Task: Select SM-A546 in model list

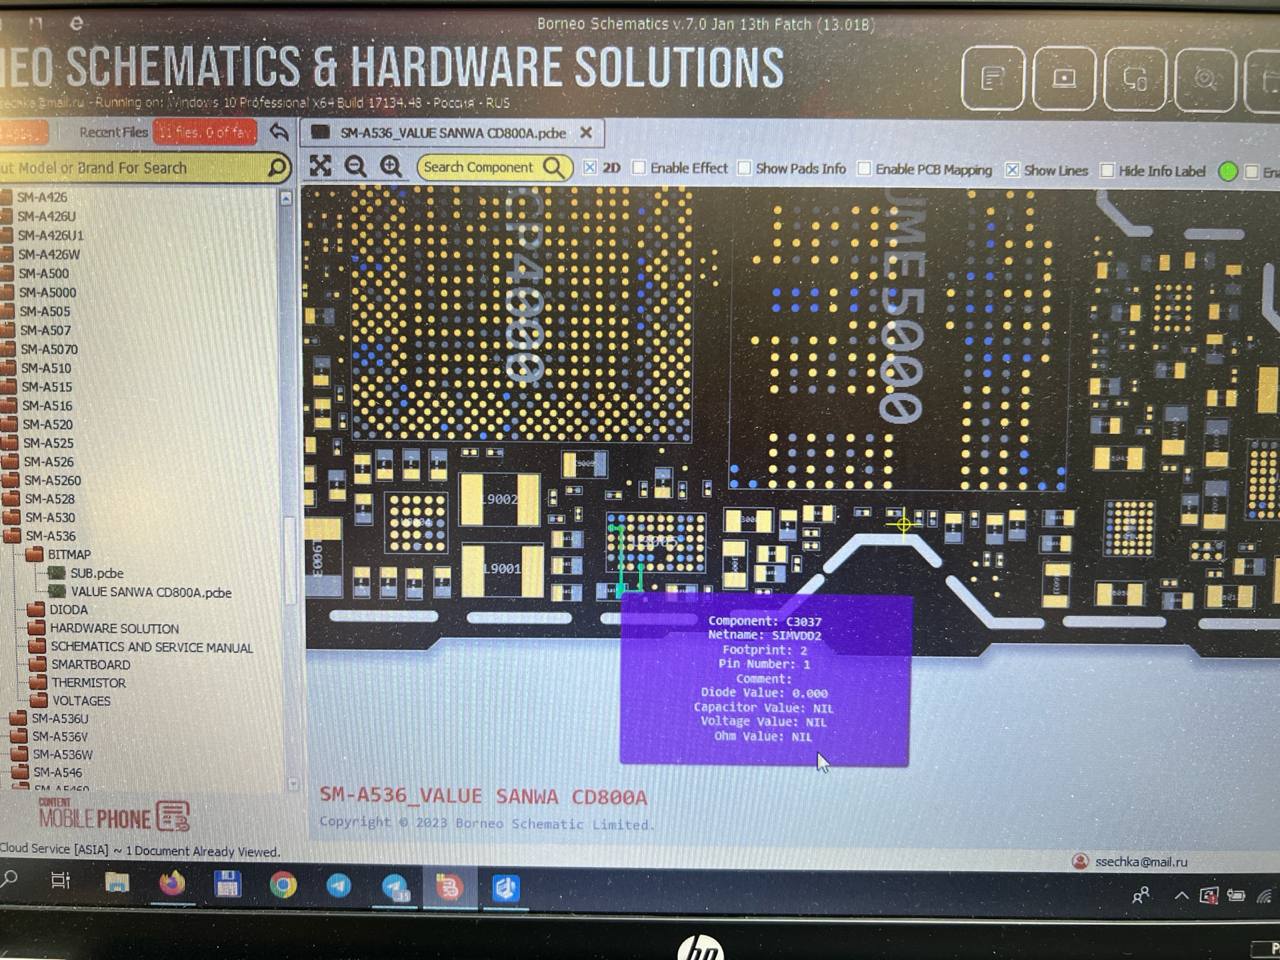Action: [x=58, y=772]
